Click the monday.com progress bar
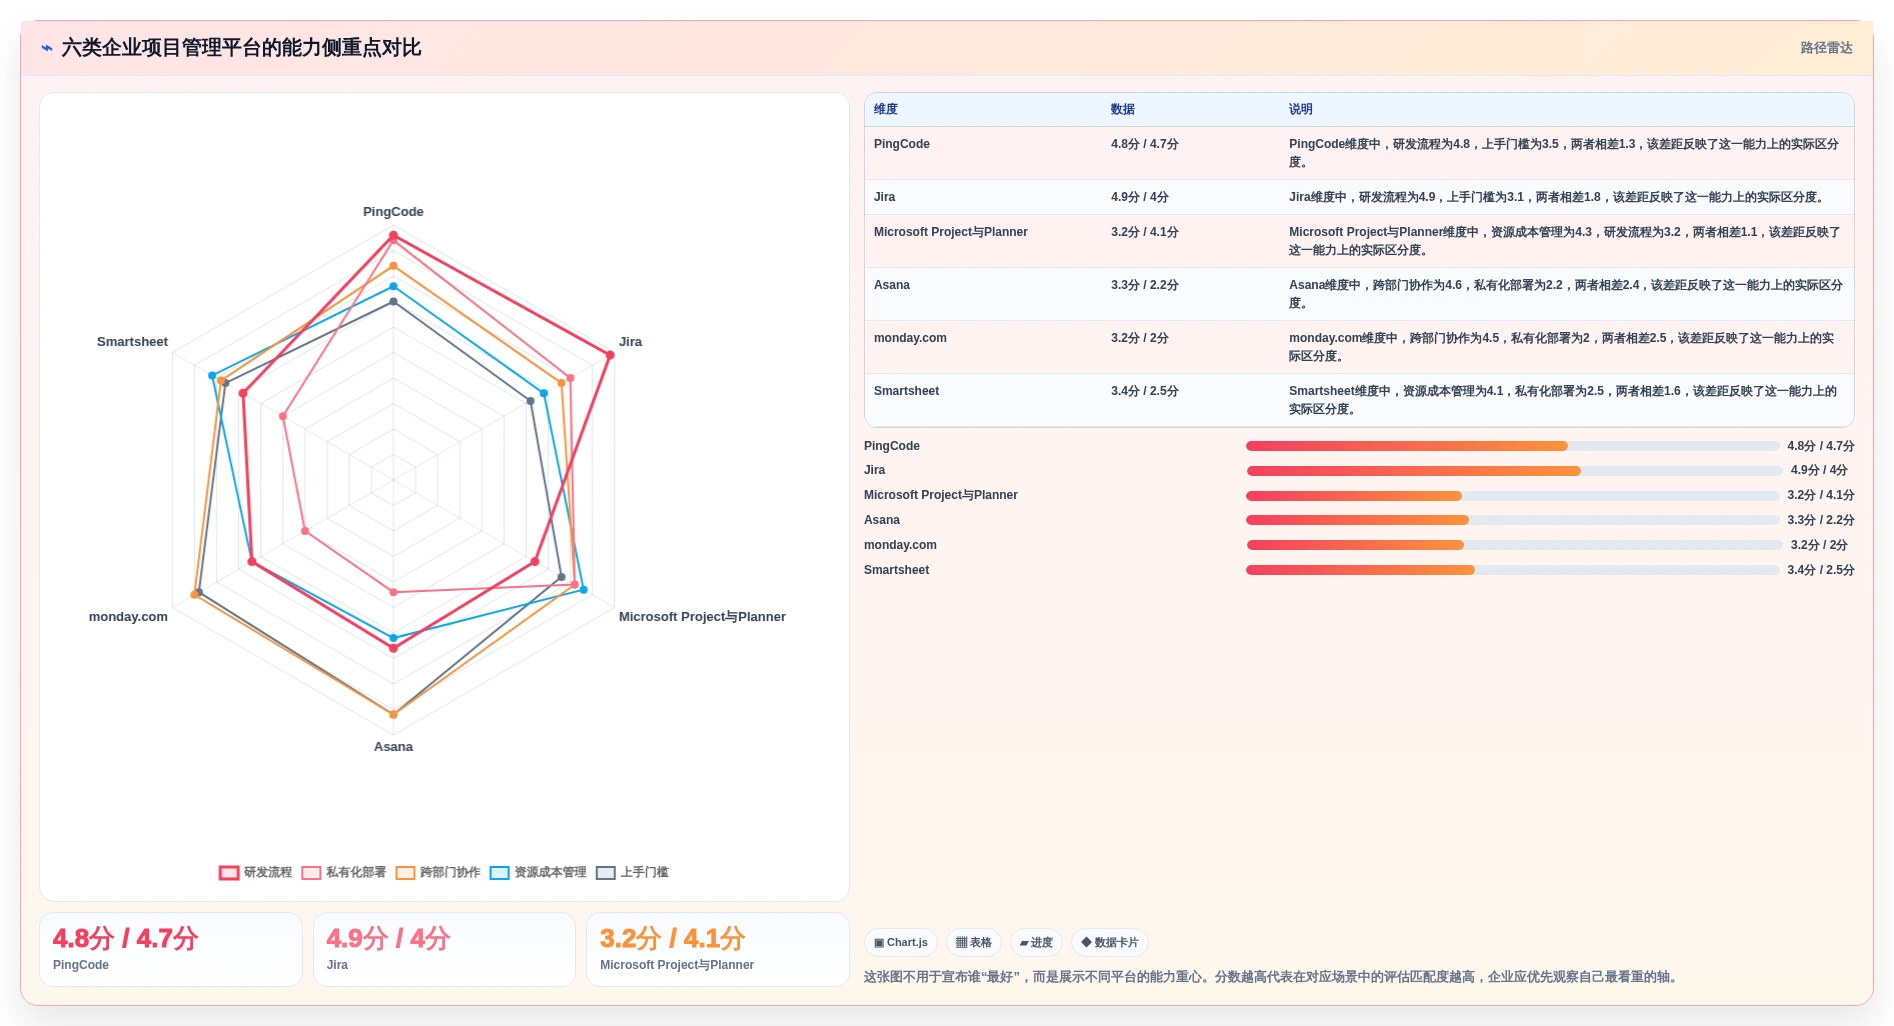 tap(1514, 545)
